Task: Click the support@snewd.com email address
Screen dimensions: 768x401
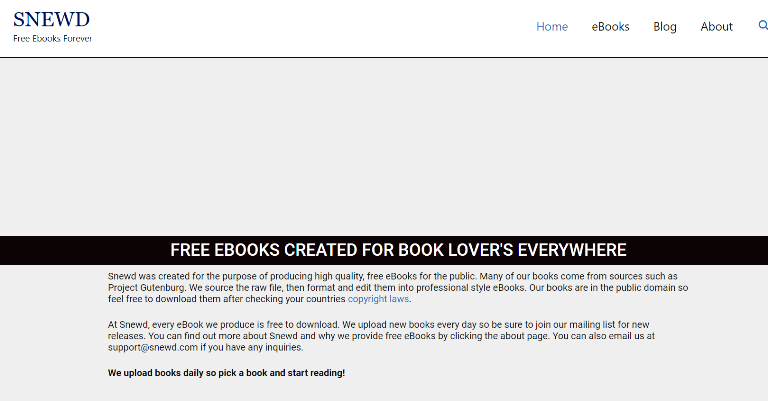Action: click(153, 347)
